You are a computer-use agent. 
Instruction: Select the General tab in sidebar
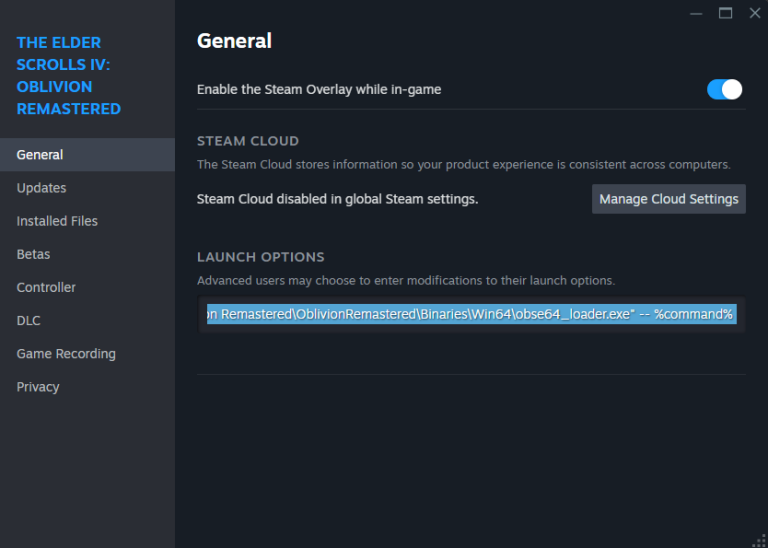(40, 155)
